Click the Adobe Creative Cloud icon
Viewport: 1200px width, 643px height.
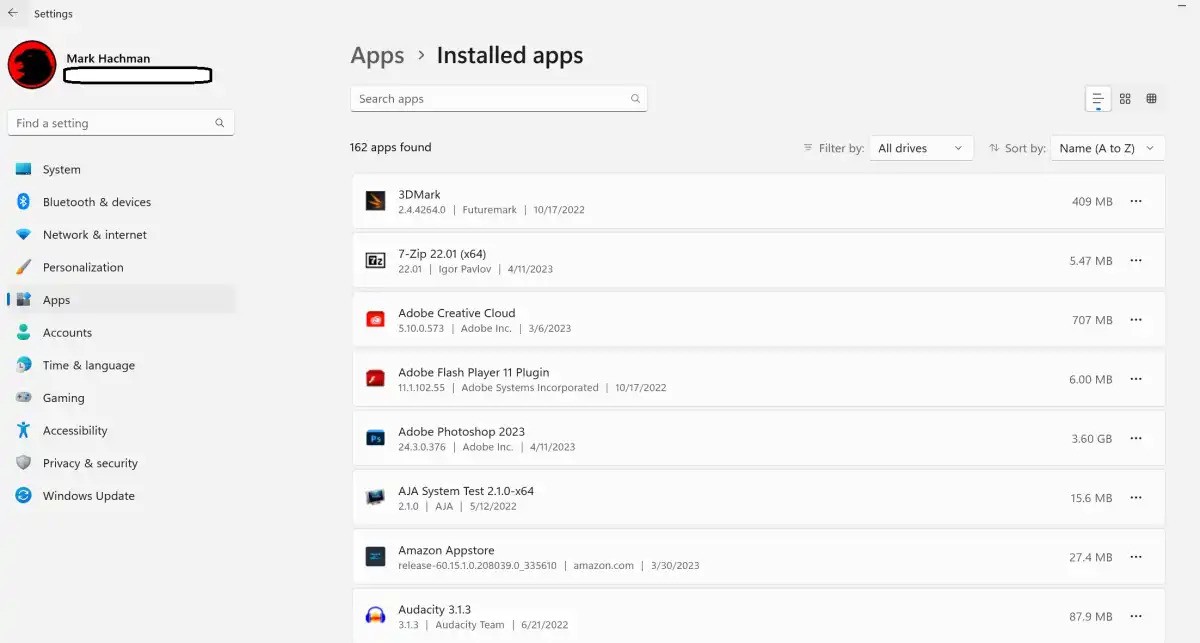[375, 320]
